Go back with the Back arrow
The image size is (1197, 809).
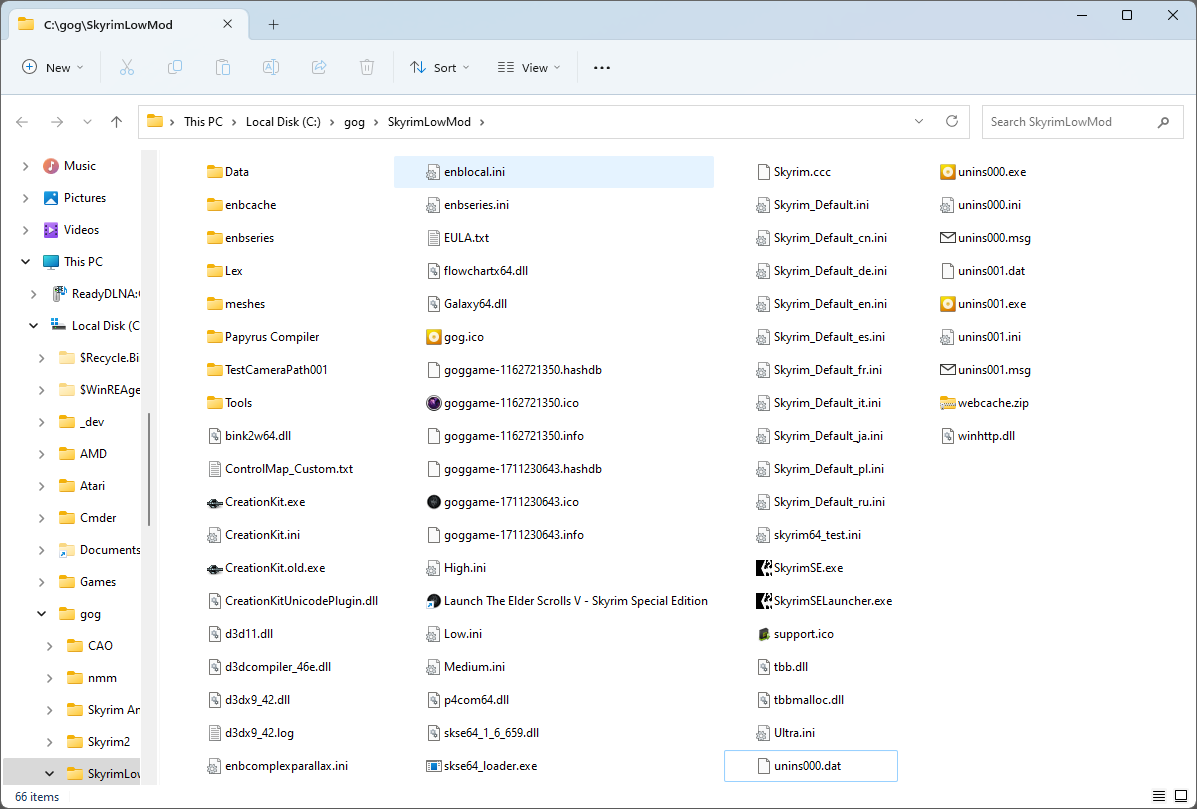click(22, 121)
